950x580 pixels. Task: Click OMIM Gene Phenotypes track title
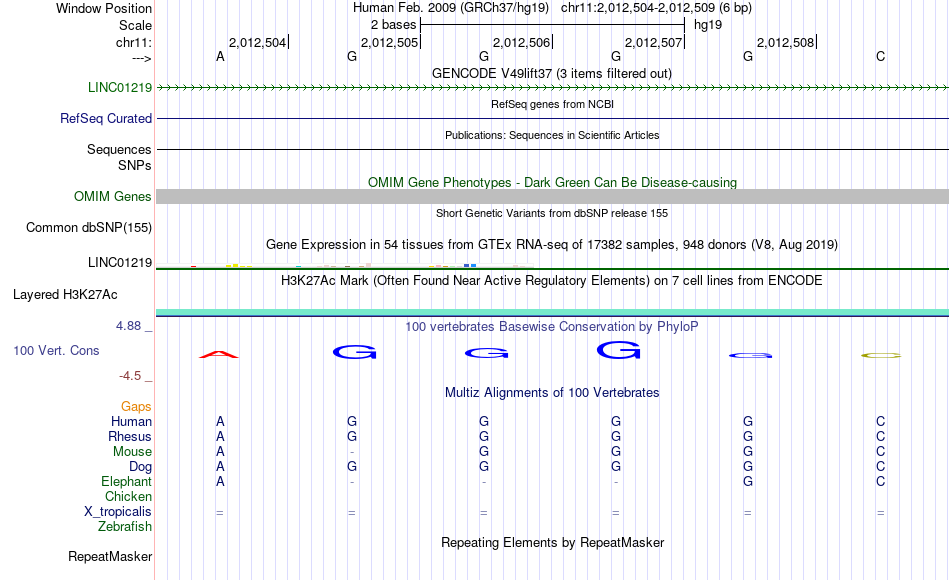pos(552,182)
